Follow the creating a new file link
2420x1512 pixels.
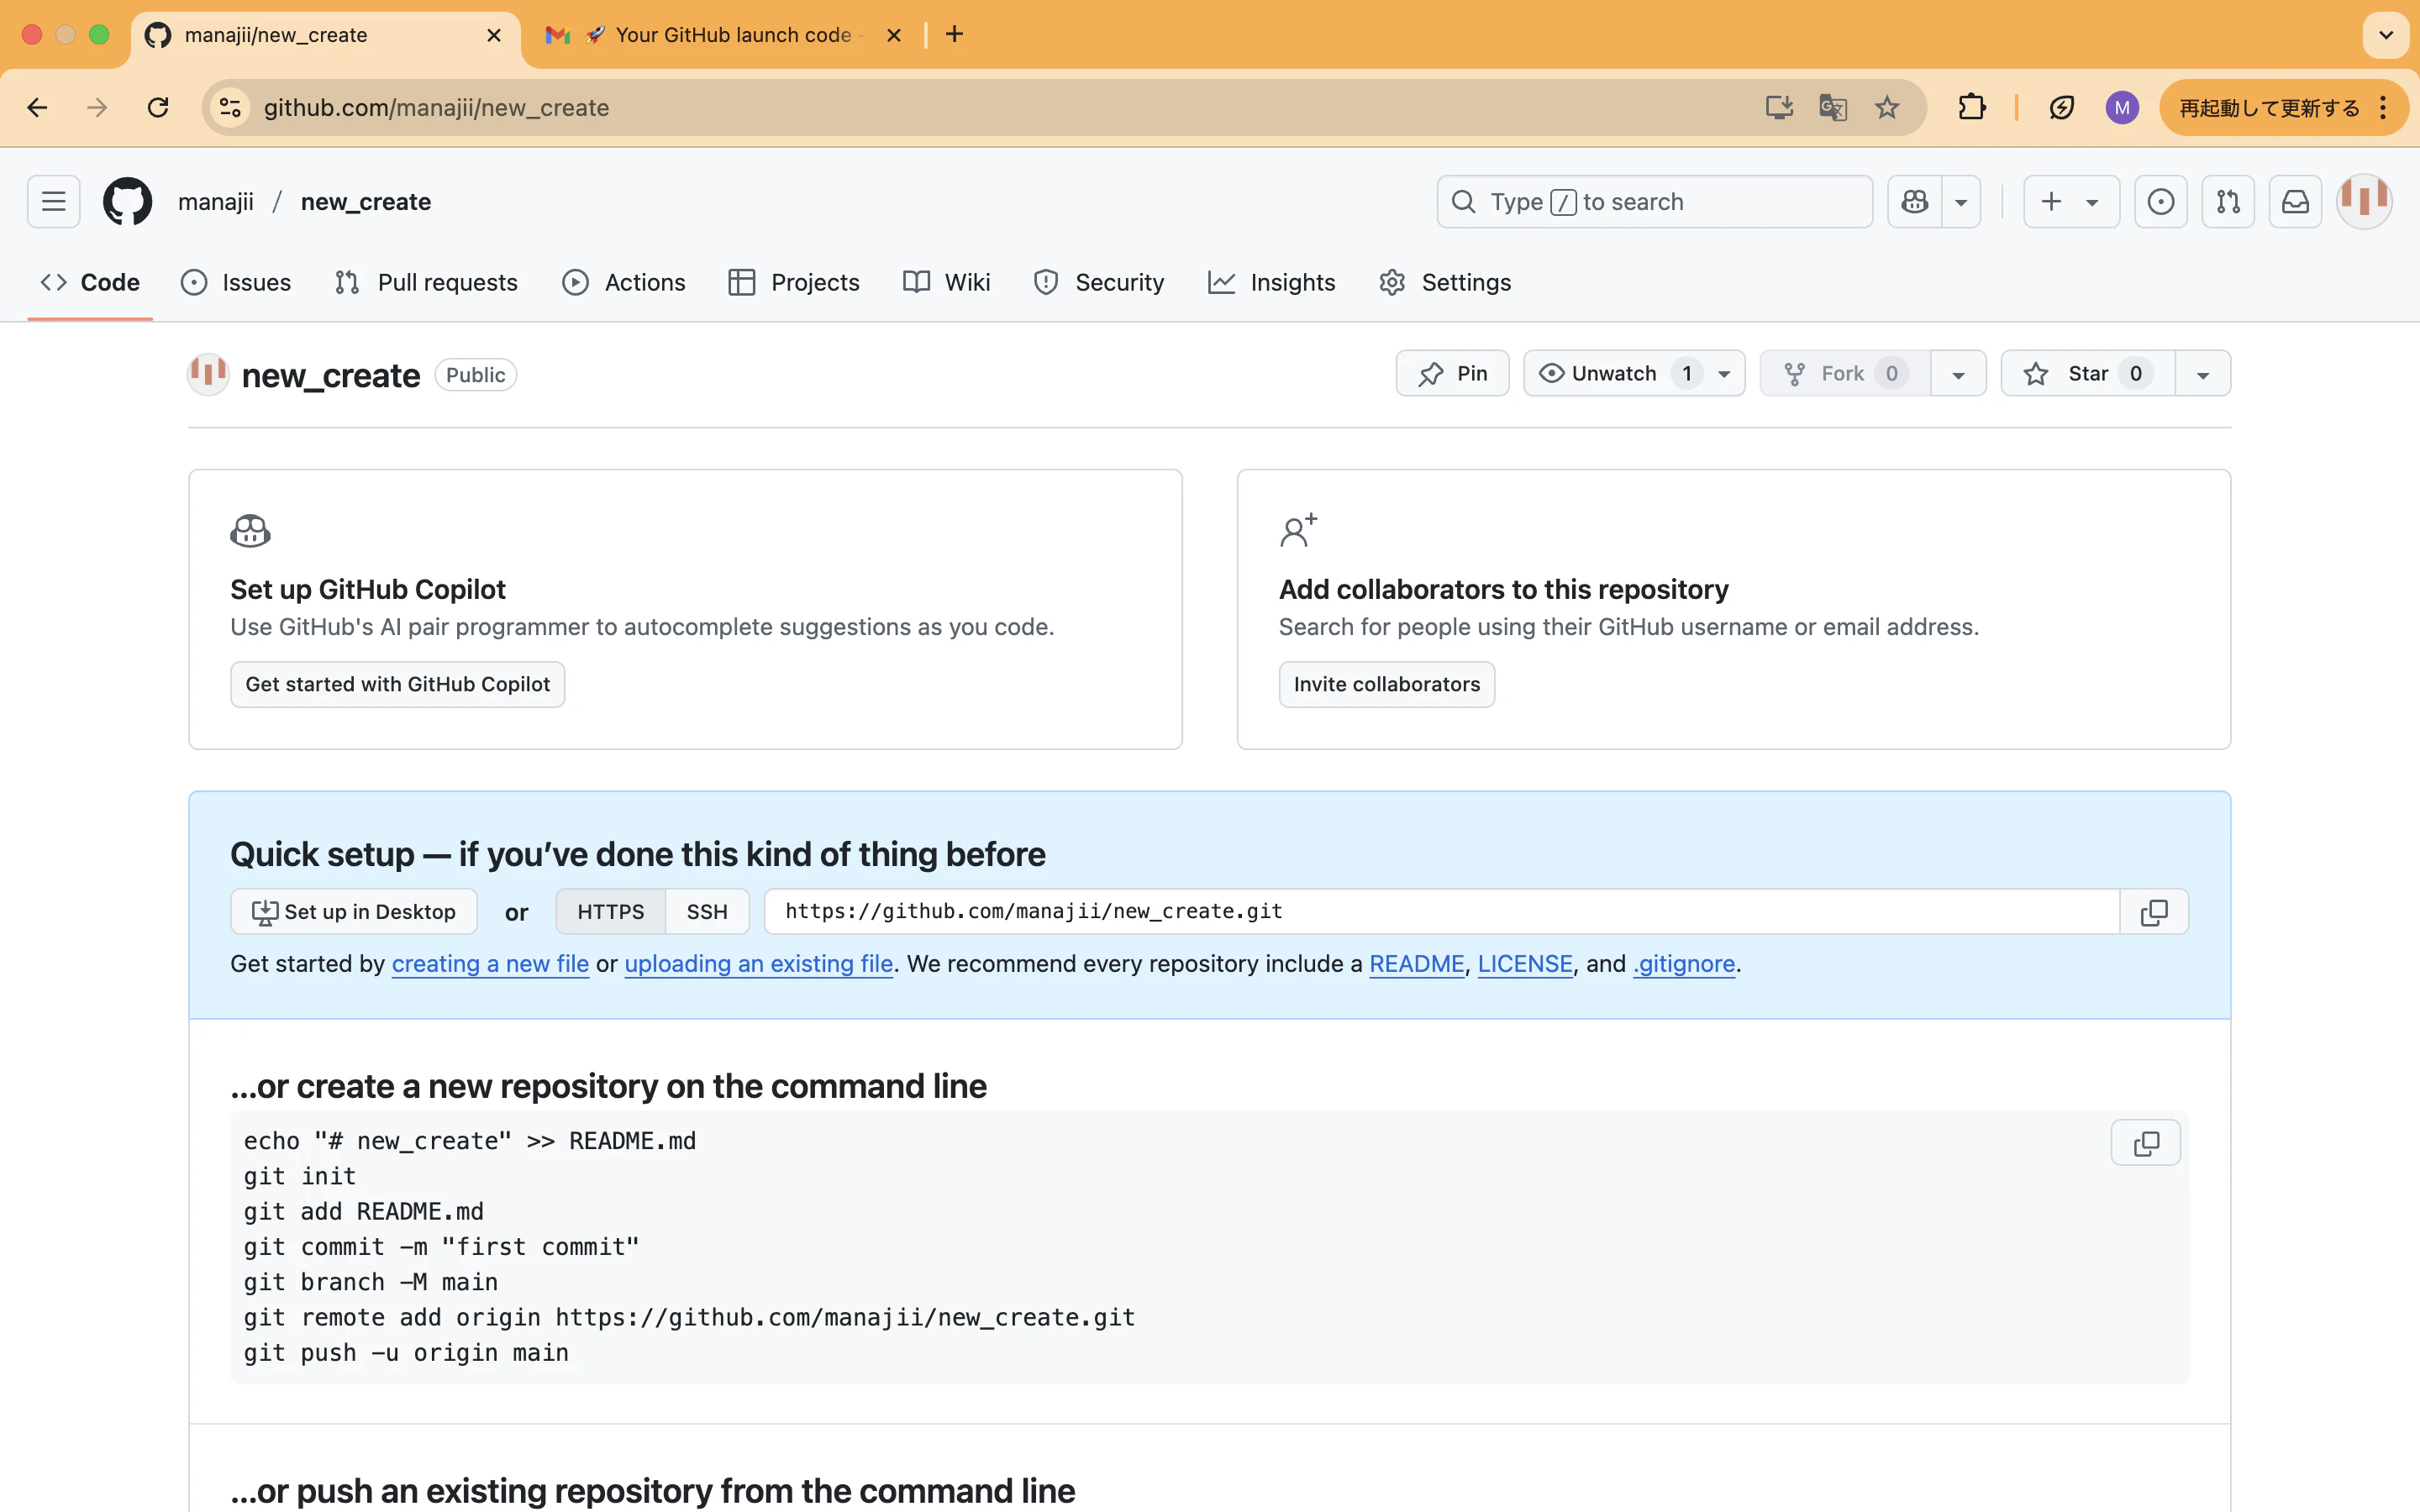click(490, 964)
